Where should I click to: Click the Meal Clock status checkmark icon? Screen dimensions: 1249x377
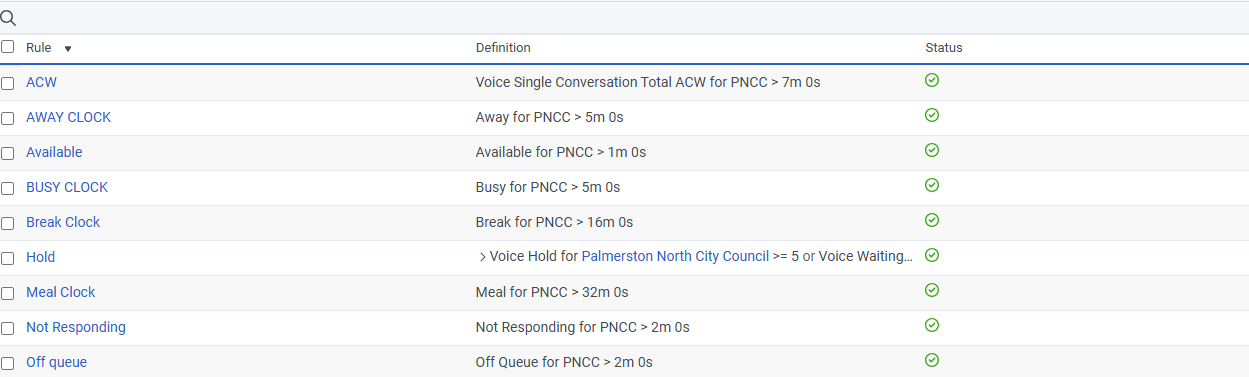tap(932, 290)
